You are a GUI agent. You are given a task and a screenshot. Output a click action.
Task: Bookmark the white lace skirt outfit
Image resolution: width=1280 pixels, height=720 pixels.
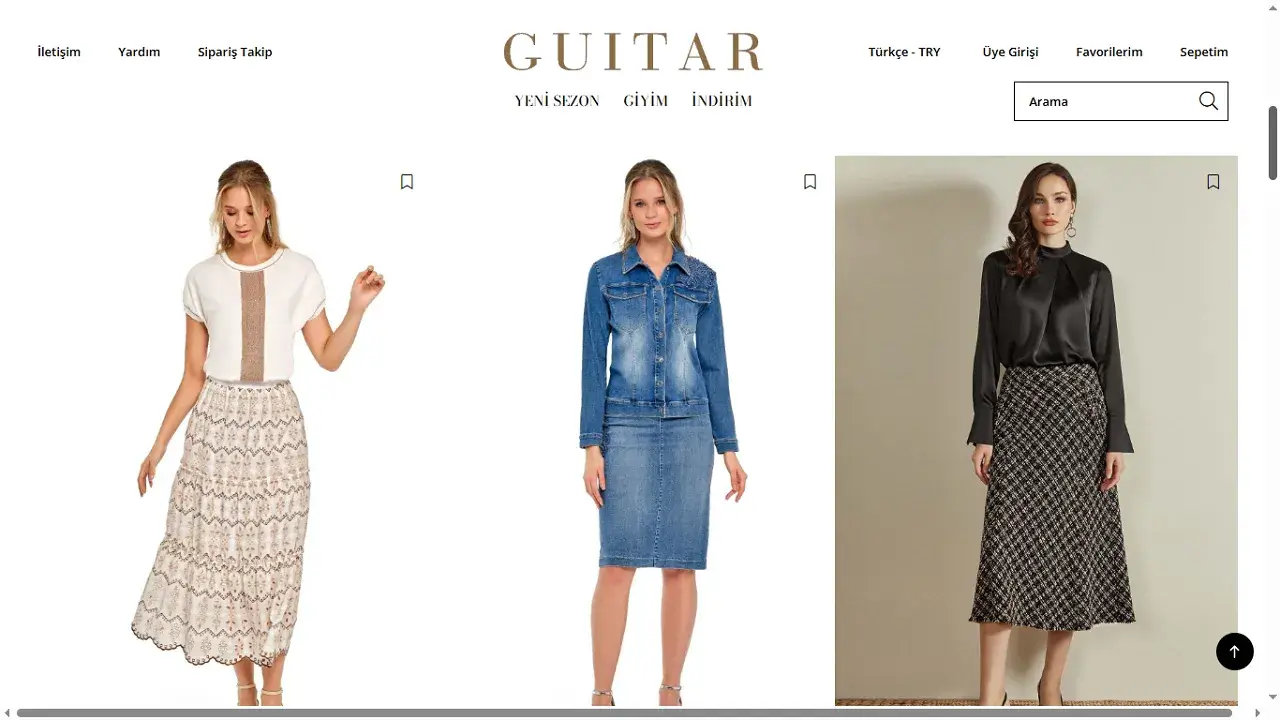(x=407, y=182)
